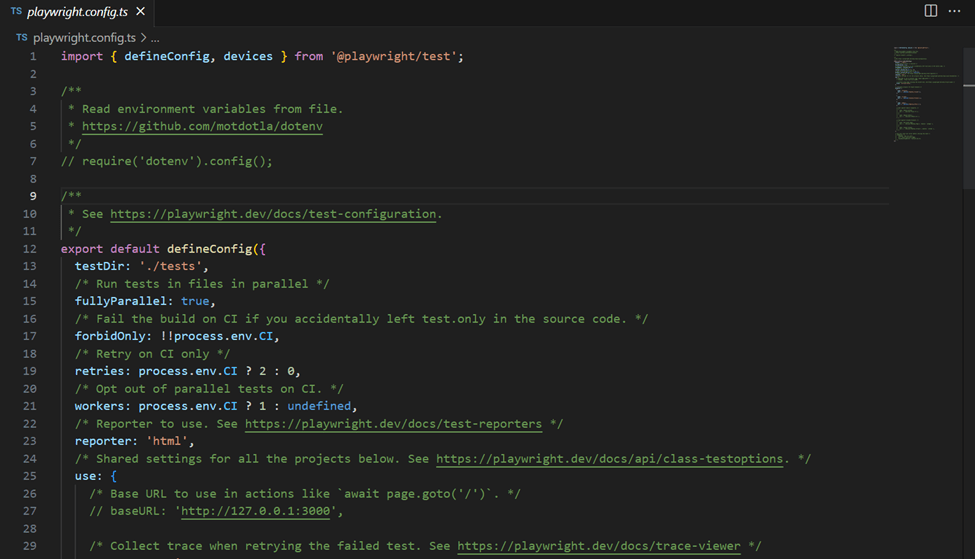Open the test-reporters documentation link

click(x=393, y=424)
